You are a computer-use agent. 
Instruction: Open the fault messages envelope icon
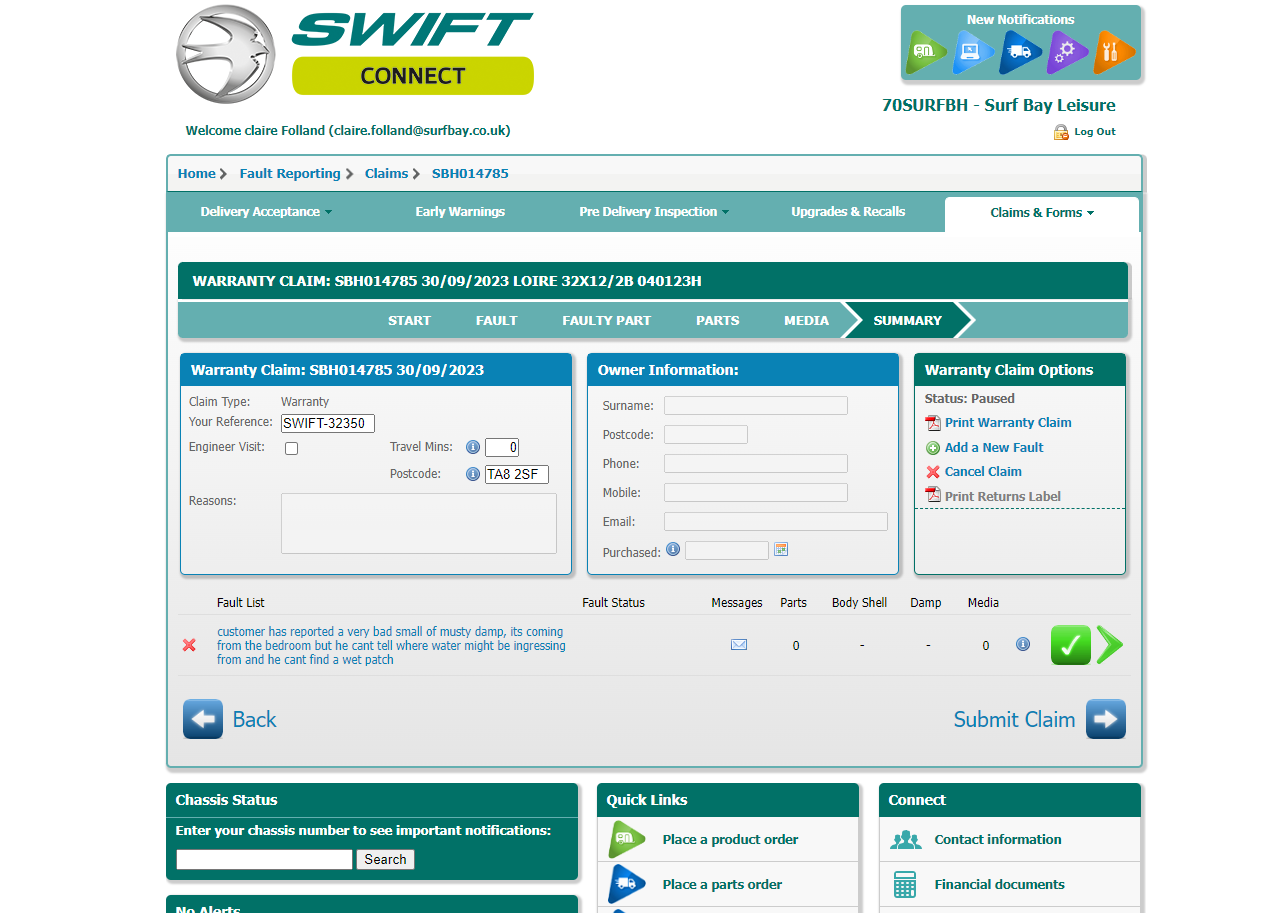[x=739, y=645]
